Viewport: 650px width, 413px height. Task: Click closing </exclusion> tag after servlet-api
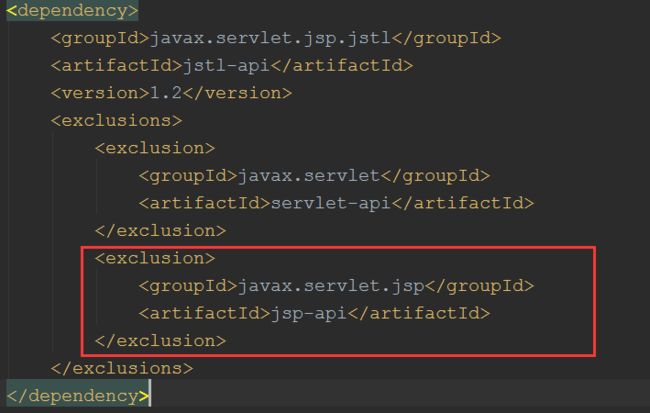(160, 231)
